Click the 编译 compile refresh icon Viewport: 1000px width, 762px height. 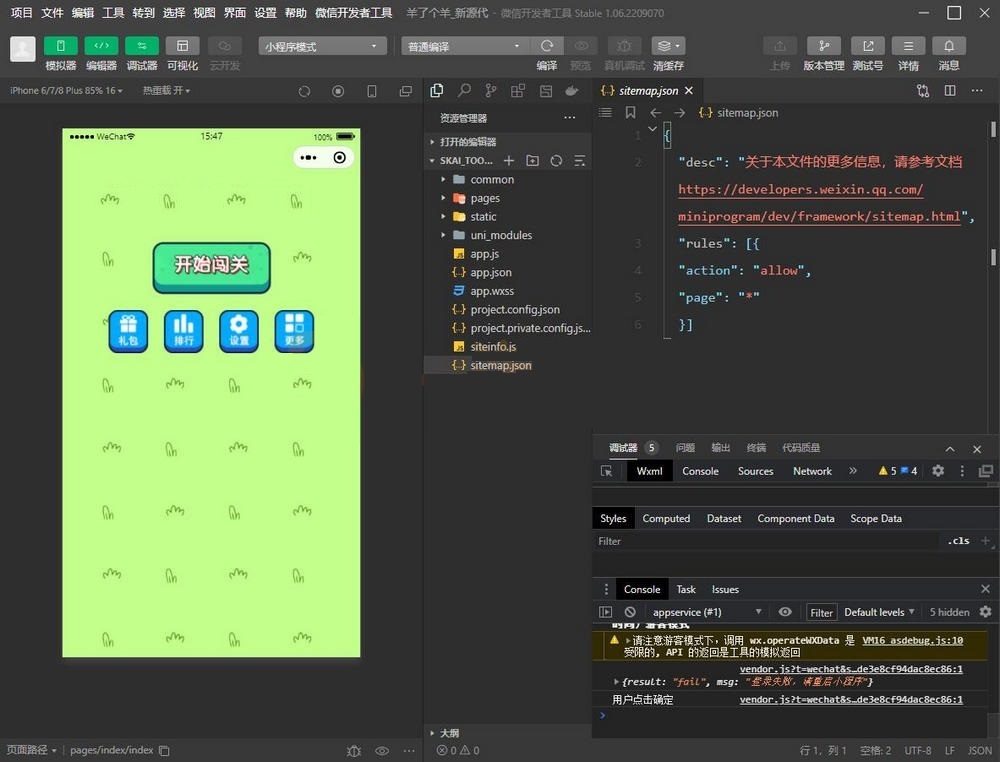(x=547, y=46)
